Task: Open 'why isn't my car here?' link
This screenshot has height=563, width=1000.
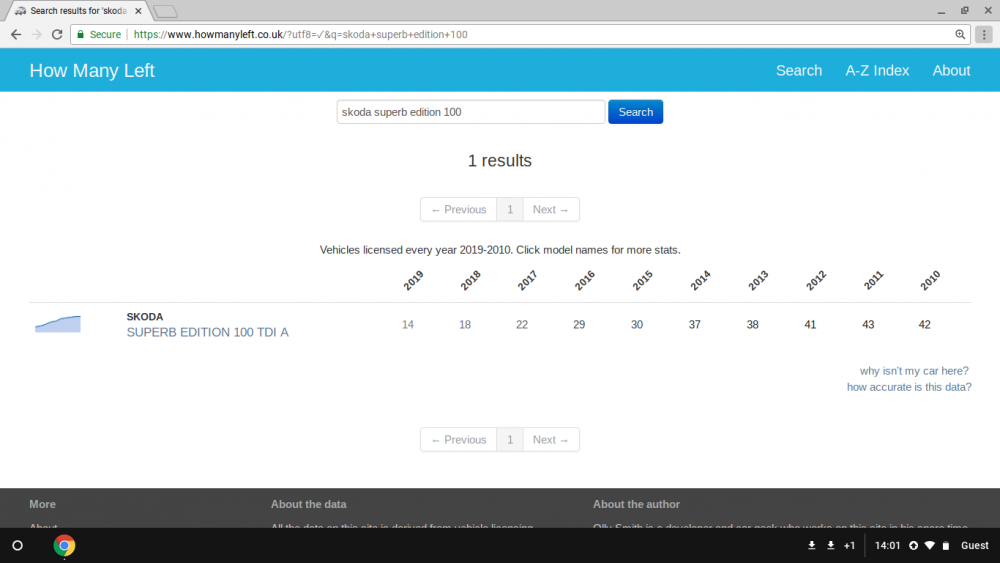Action: click(914, 371)
